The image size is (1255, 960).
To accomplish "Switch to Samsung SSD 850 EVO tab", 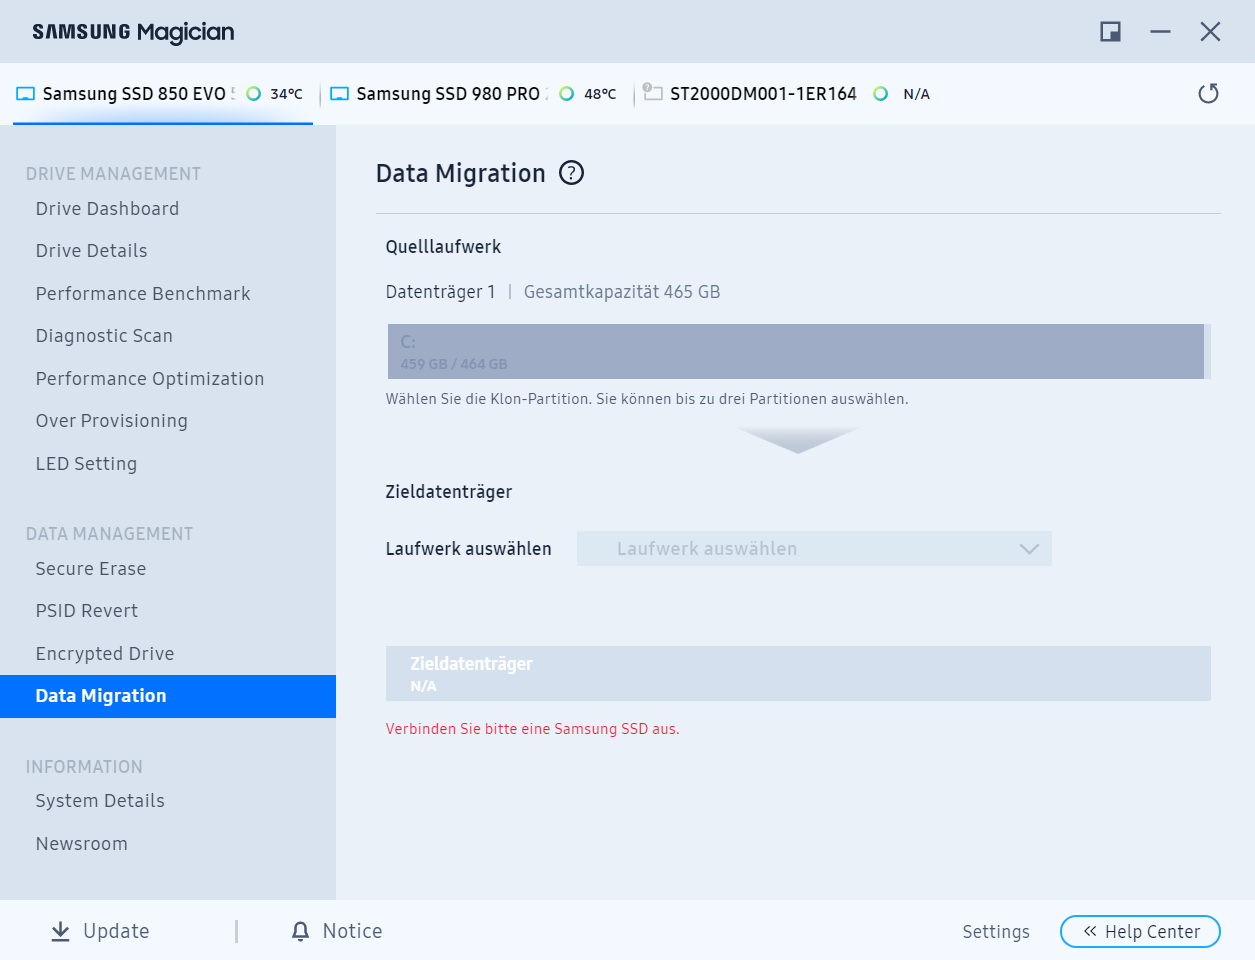I will coord(163,94).
